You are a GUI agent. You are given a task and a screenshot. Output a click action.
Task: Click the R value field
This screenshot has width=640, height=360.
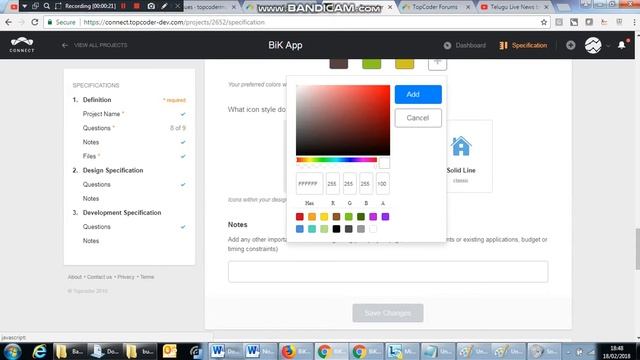point(332,184)
